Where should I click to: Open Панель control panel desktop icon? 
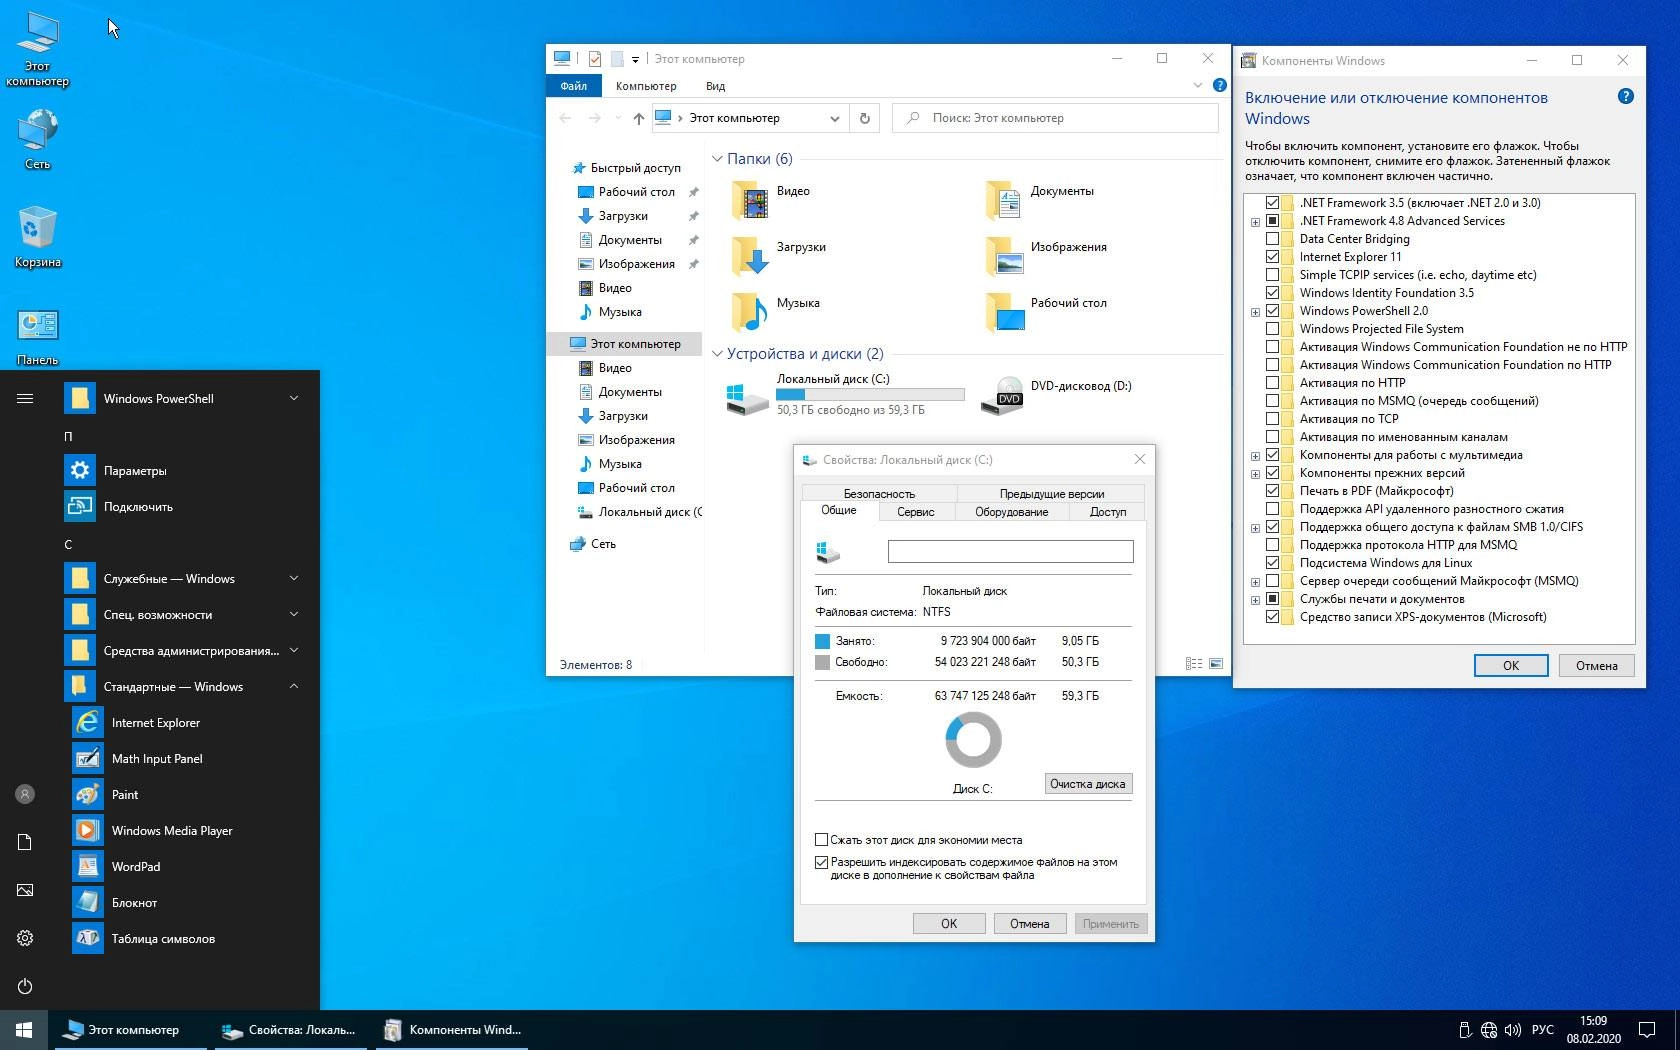click(x=38, y=337)
